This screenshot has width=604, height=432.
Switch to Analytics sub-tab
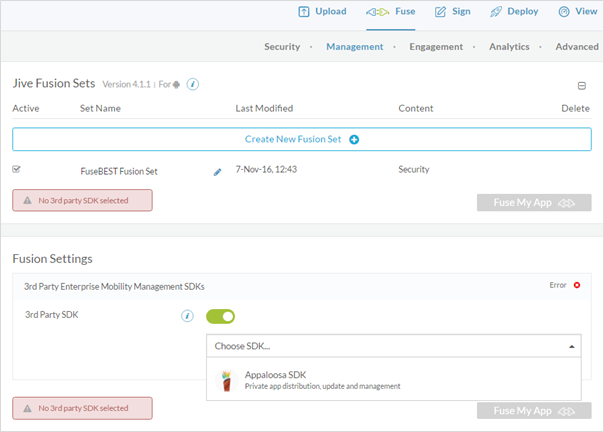click(x=509, y=47)
